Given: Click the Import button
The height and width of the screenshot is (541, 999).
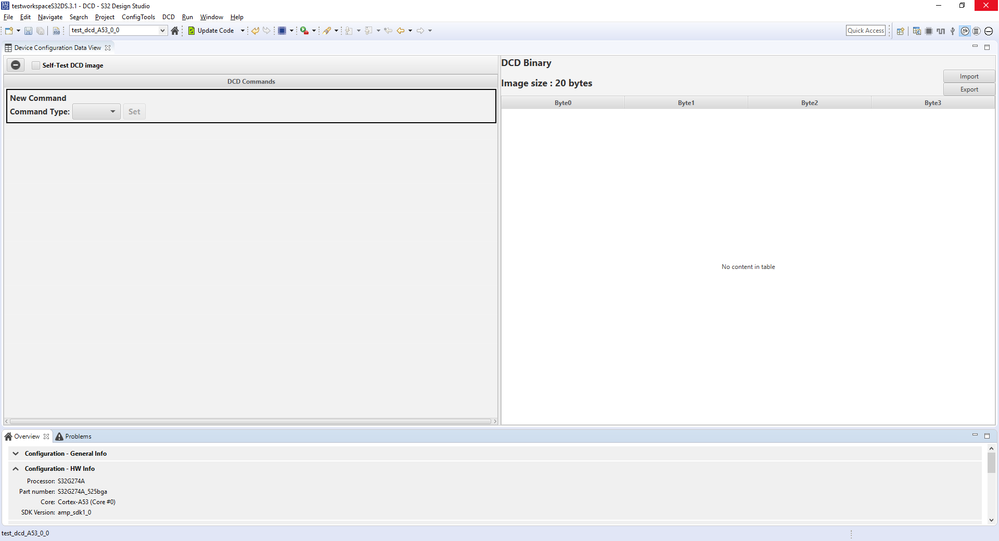Looking at the screenshot, I should 969,76.
